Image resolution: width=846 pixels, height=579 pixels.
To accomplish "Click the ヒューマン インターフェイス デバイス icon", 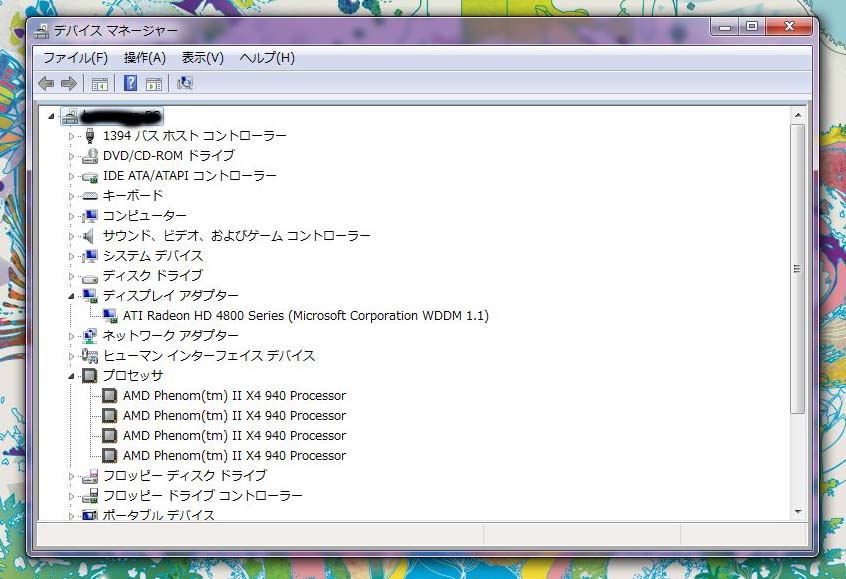I will (90, 356).
